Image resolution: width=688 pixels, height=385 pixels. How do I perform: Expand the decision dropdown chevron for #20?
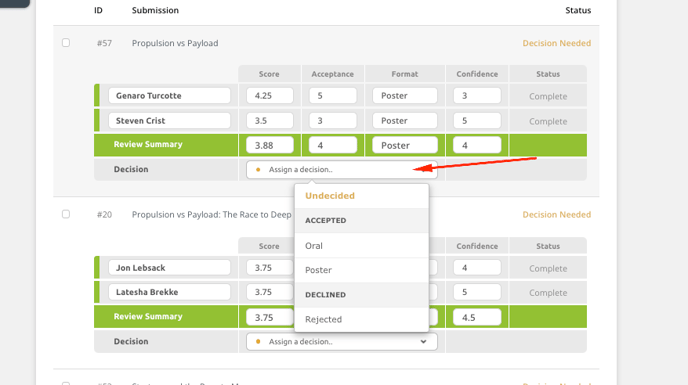[423, 342]
